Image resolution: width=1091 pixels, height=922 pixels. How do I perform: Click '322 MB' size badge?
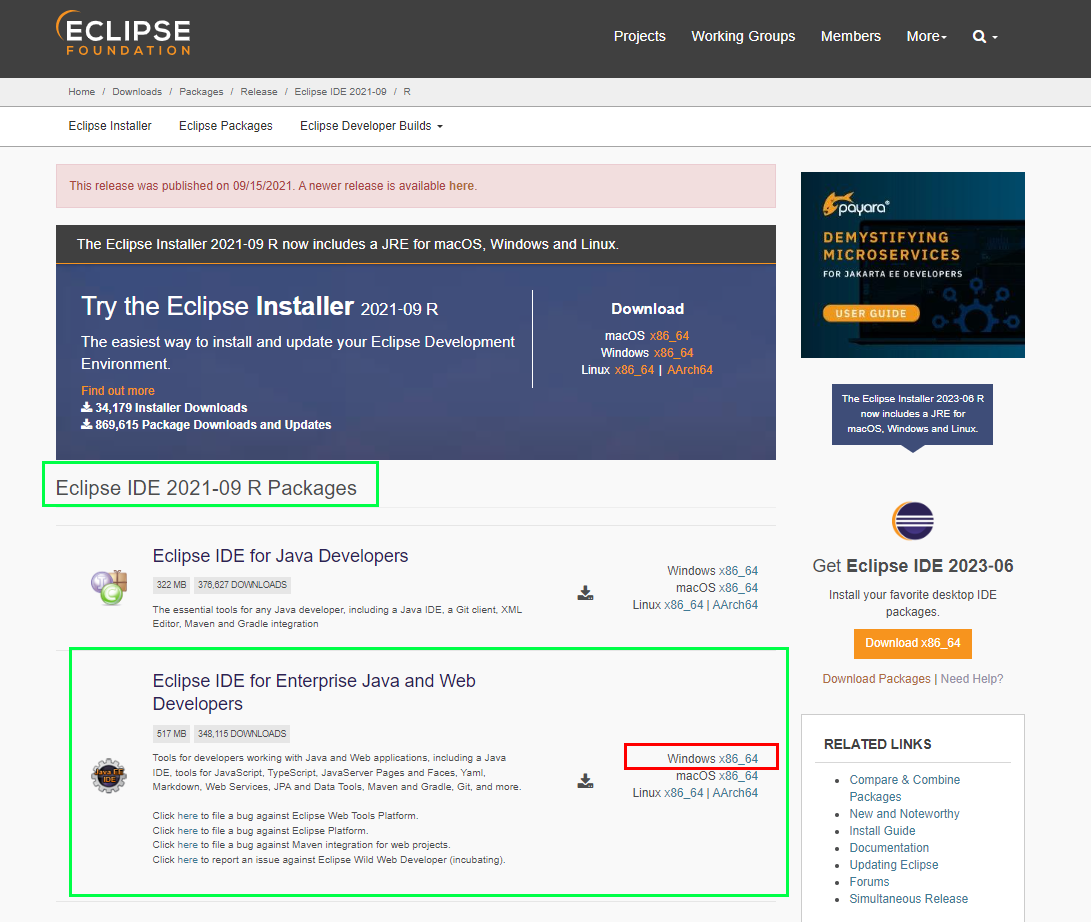(171, 585)
